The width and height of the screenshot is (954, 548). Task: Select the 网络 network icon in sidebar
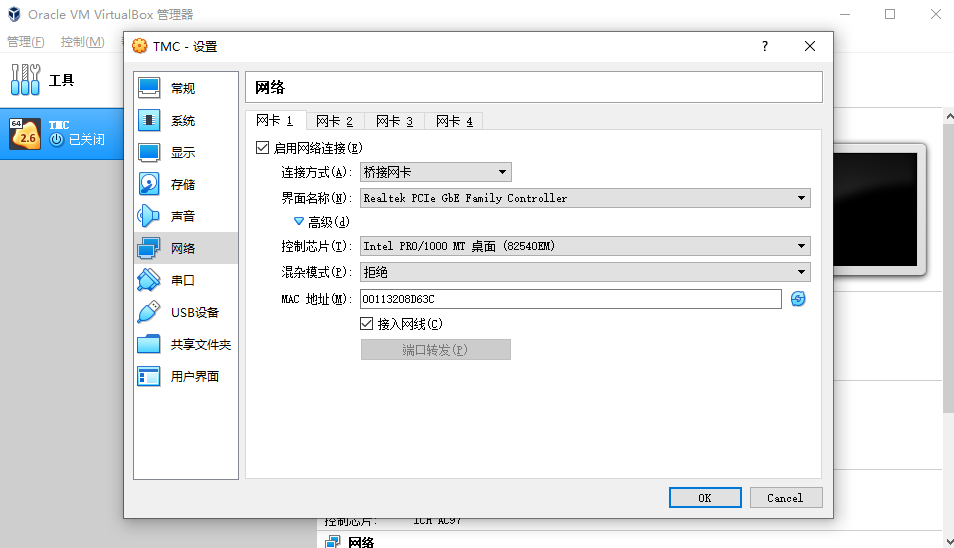149,248
